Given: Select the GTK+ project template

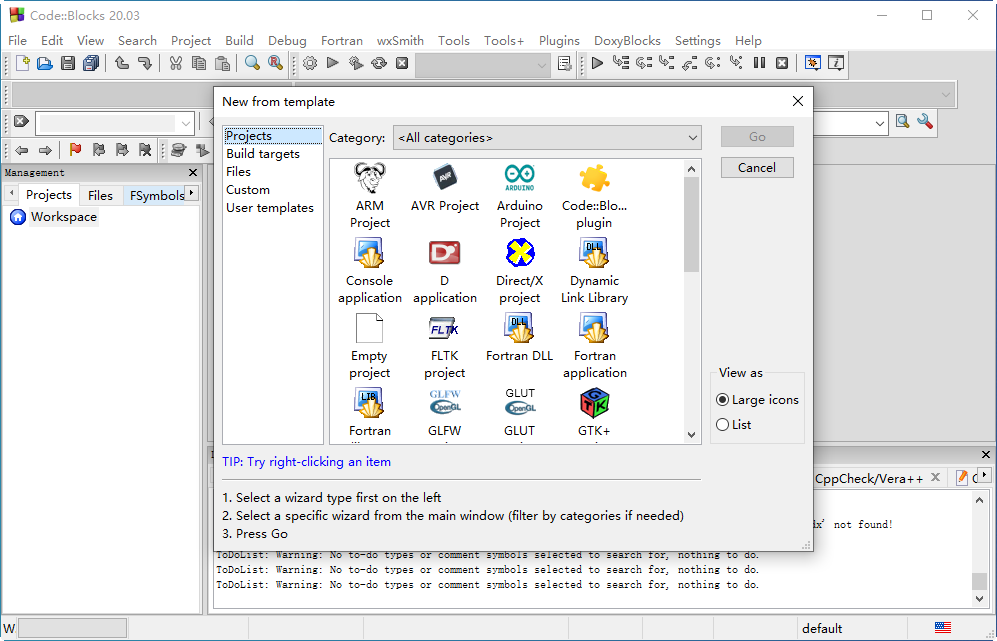Looking at the screenshot, I should (594, 412).
